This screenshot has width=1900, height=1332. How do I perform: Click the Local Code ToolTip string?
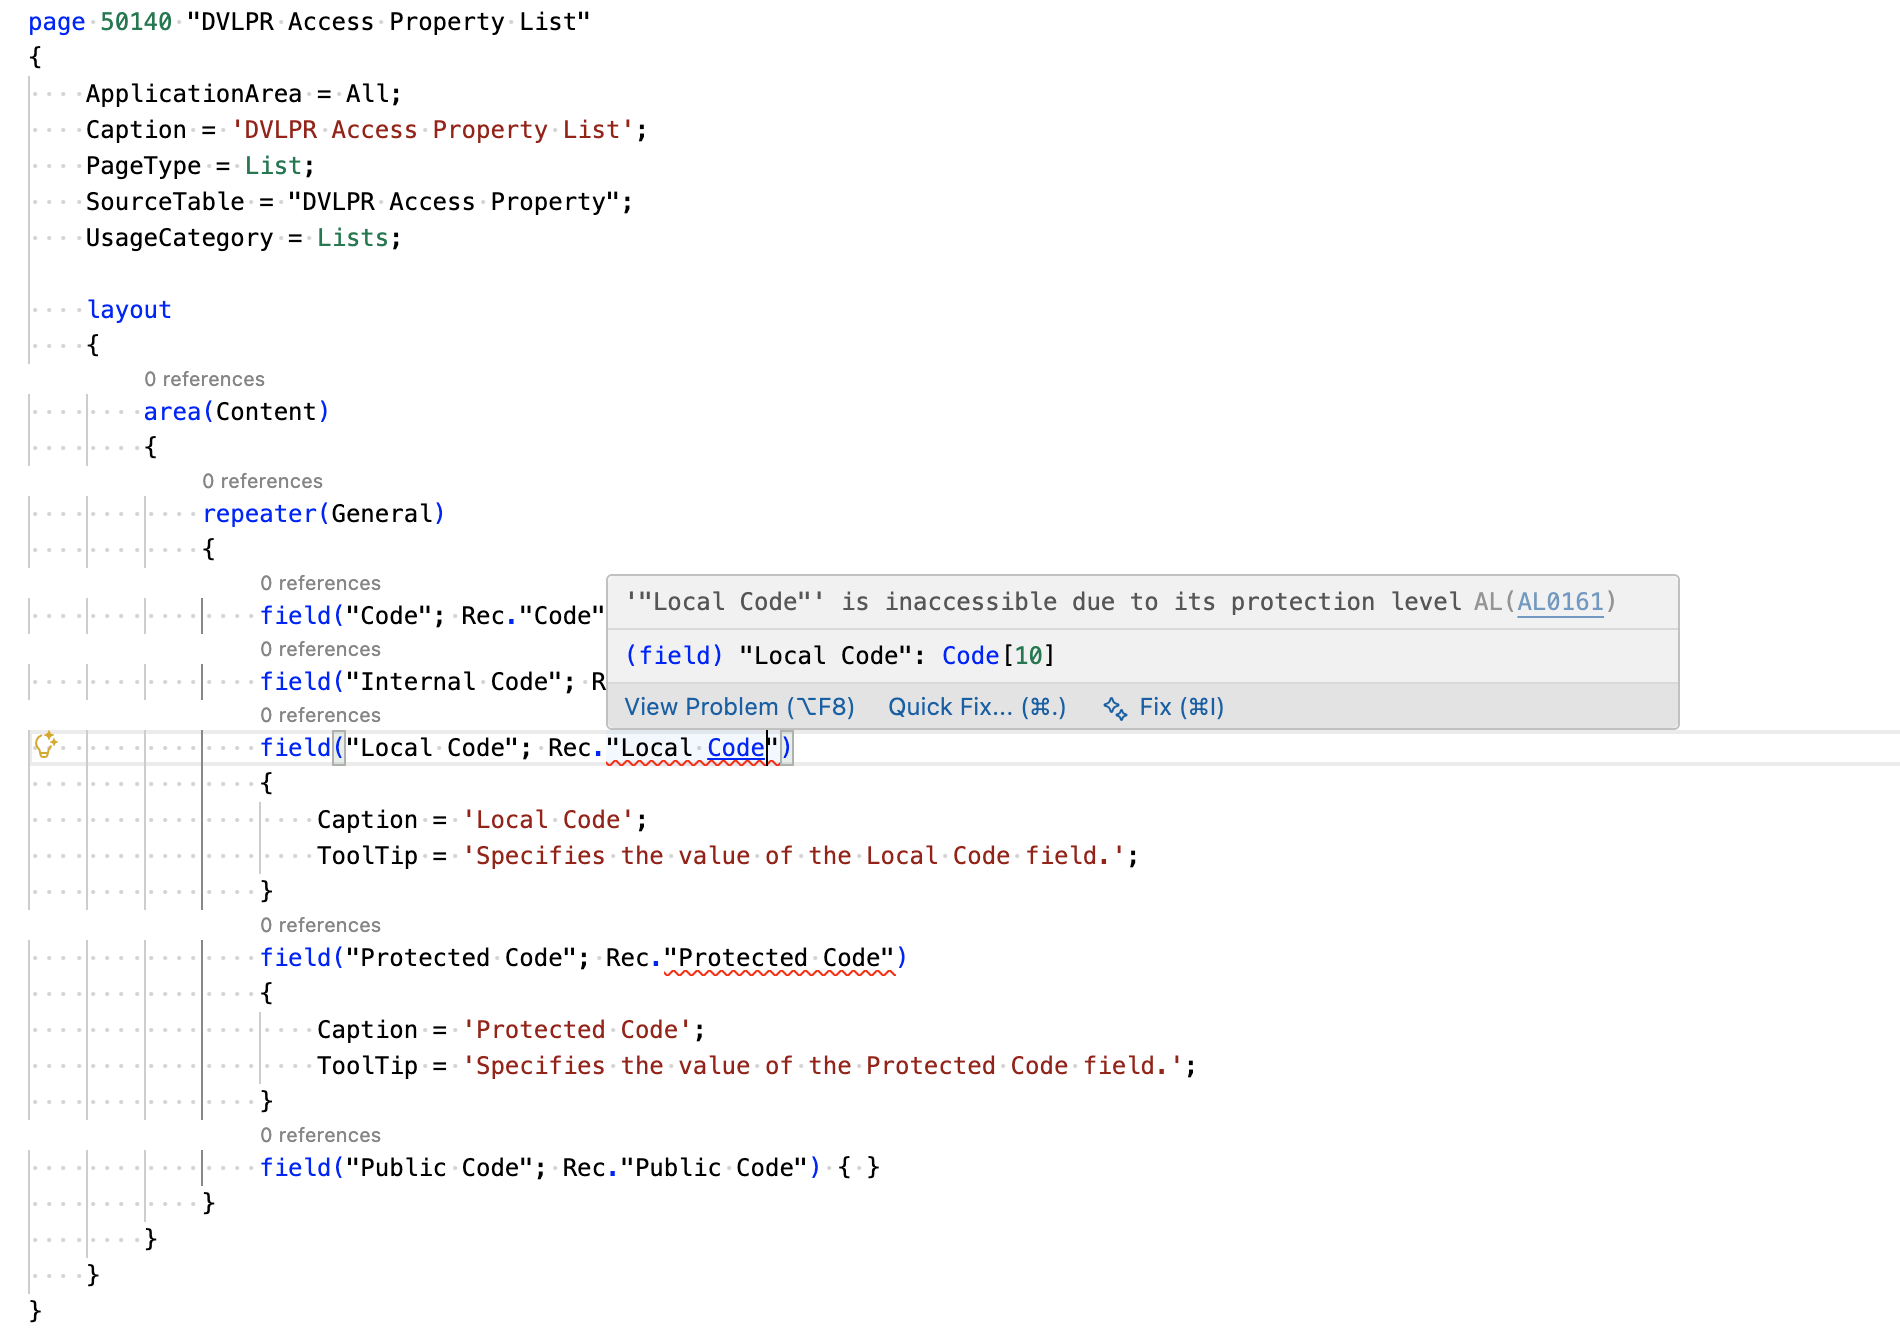(793, 856)
